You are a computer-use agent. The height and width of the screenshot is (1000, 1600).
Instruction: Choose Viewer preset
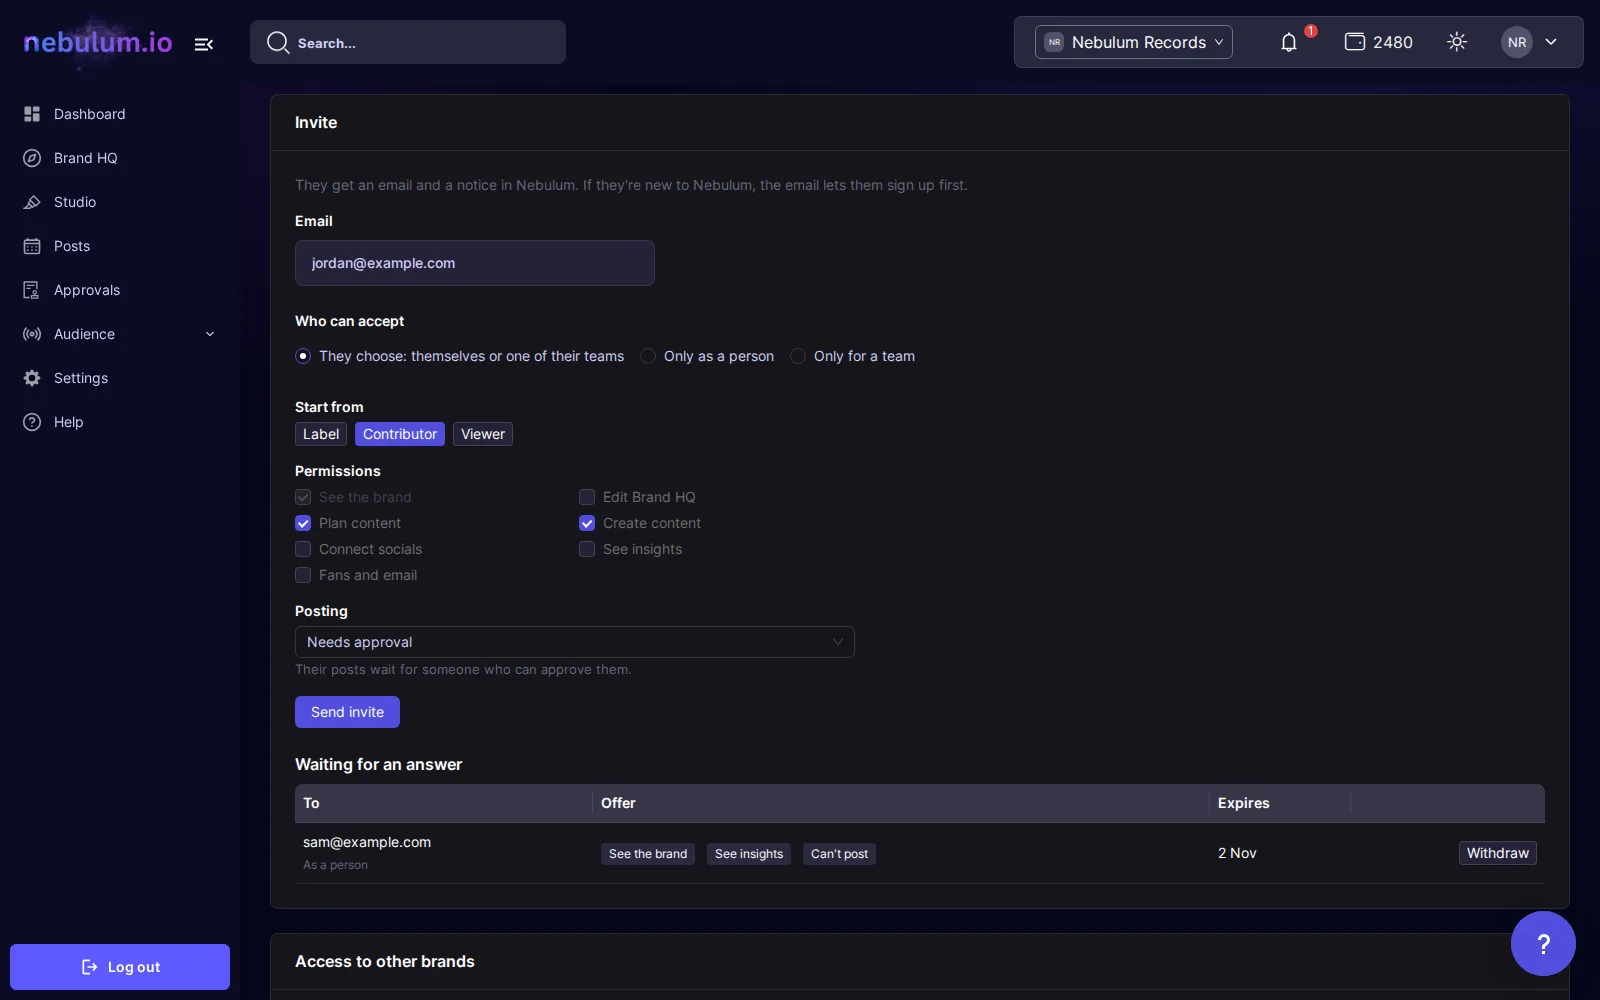point(483,434)
